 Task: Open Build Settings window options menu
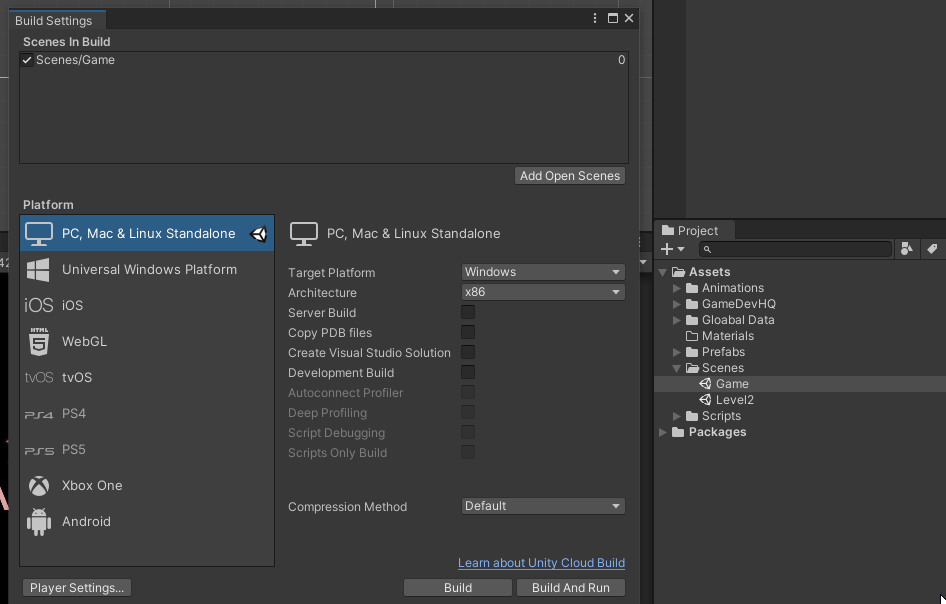pyautogui.click(x=595, y=19)
